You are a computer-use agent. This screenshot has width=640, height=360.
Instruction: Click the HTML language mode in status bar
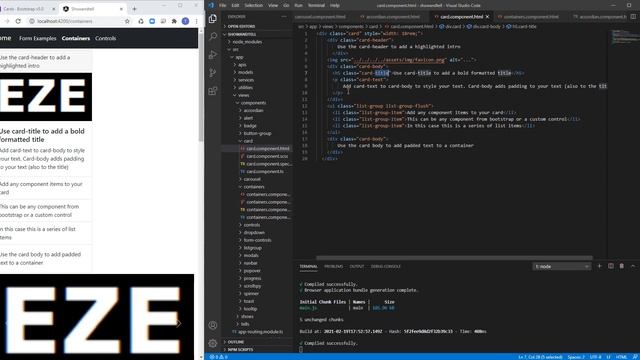pos(621,357)
